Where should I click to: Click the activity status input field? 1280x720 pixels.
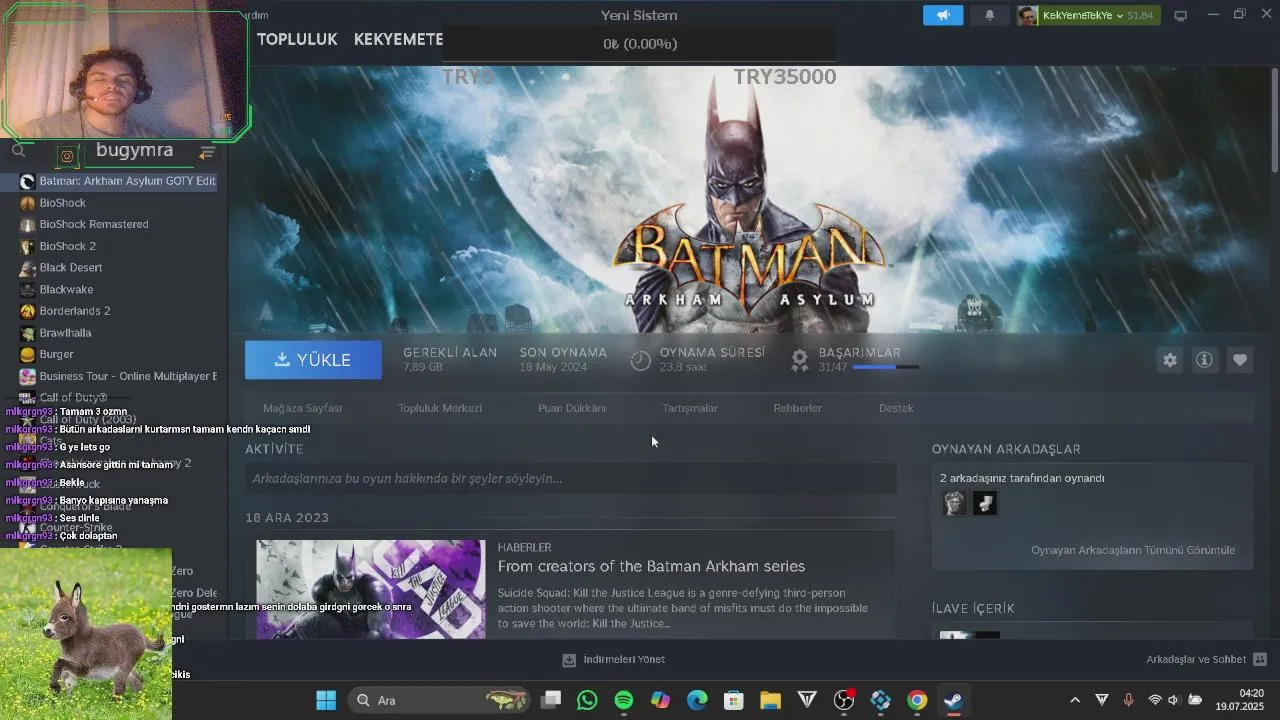[571, 479]
